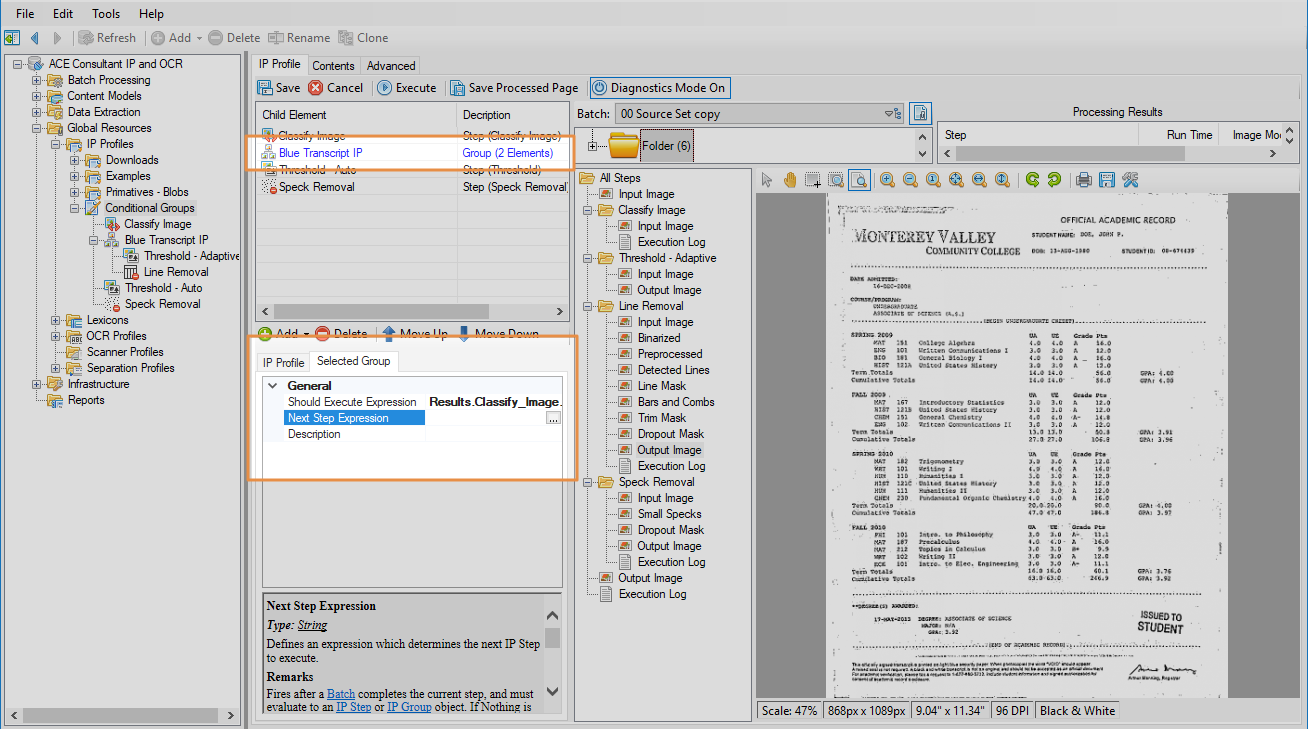Viewport: 1308px width, 729px height.
Task: Click the print image icon
Action: (x=1083, y=180)
